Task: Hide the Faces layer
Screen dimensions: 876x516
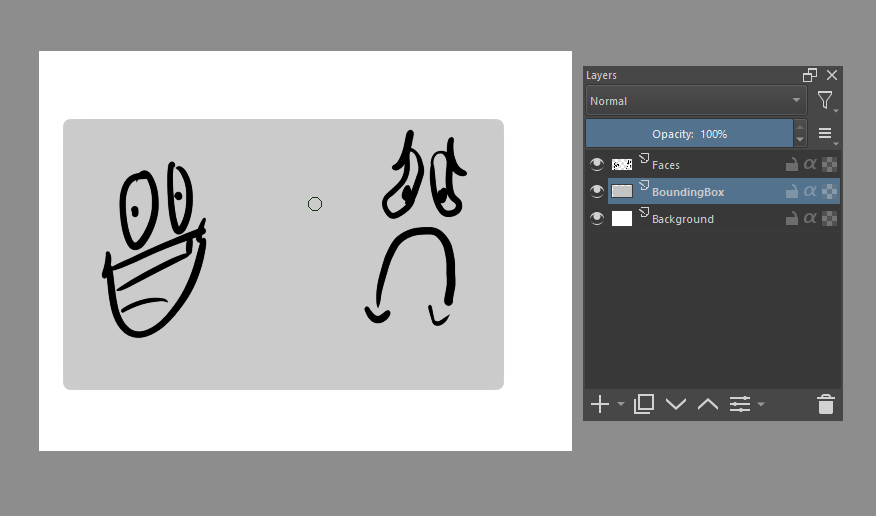Action: point(597,164)
